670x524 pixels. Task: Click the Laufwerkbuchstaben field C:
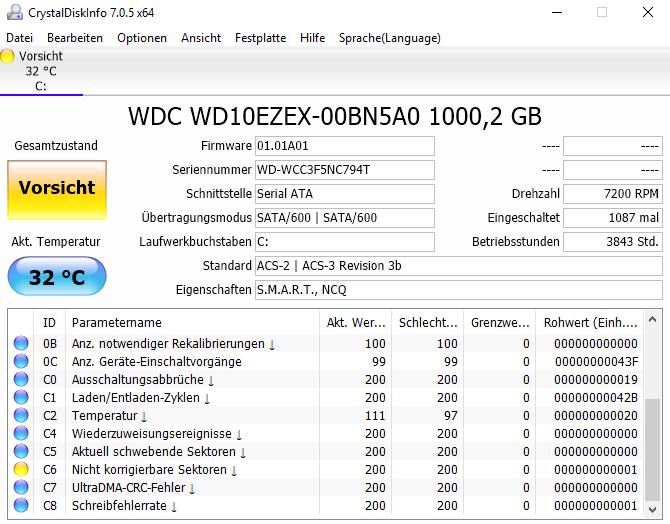coord(345,242)
